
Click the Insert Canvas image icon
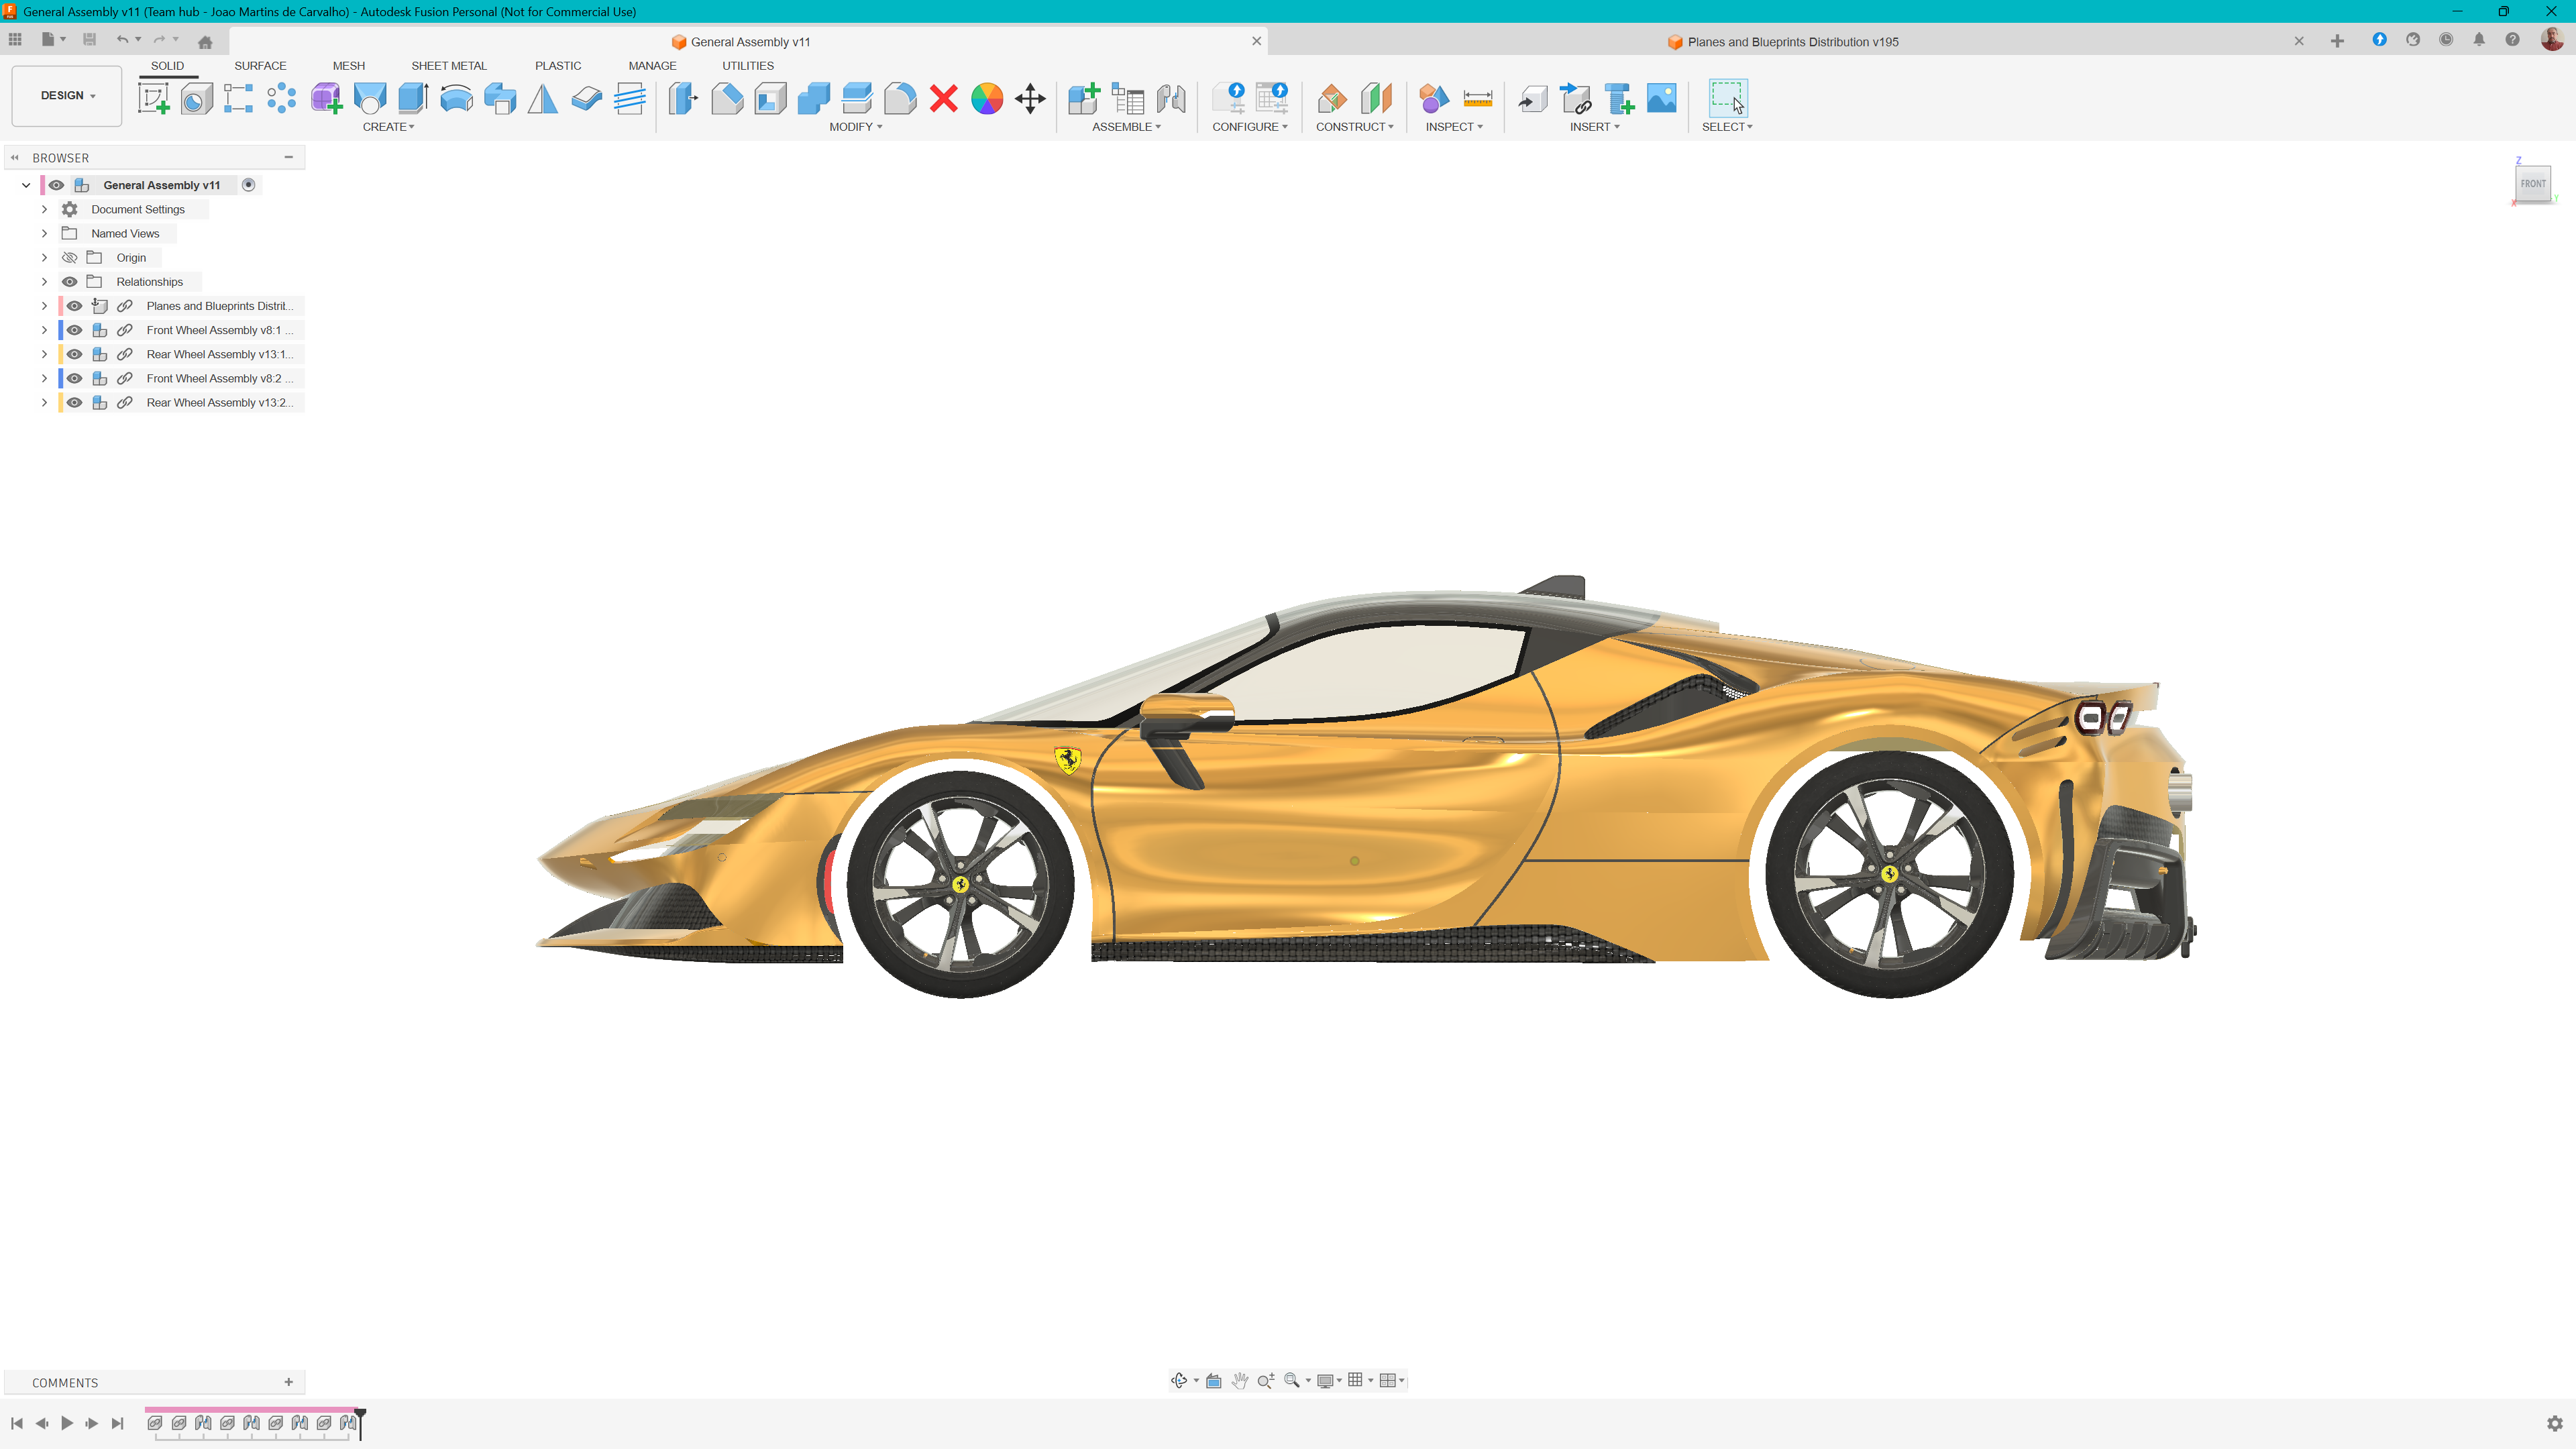1661,98
